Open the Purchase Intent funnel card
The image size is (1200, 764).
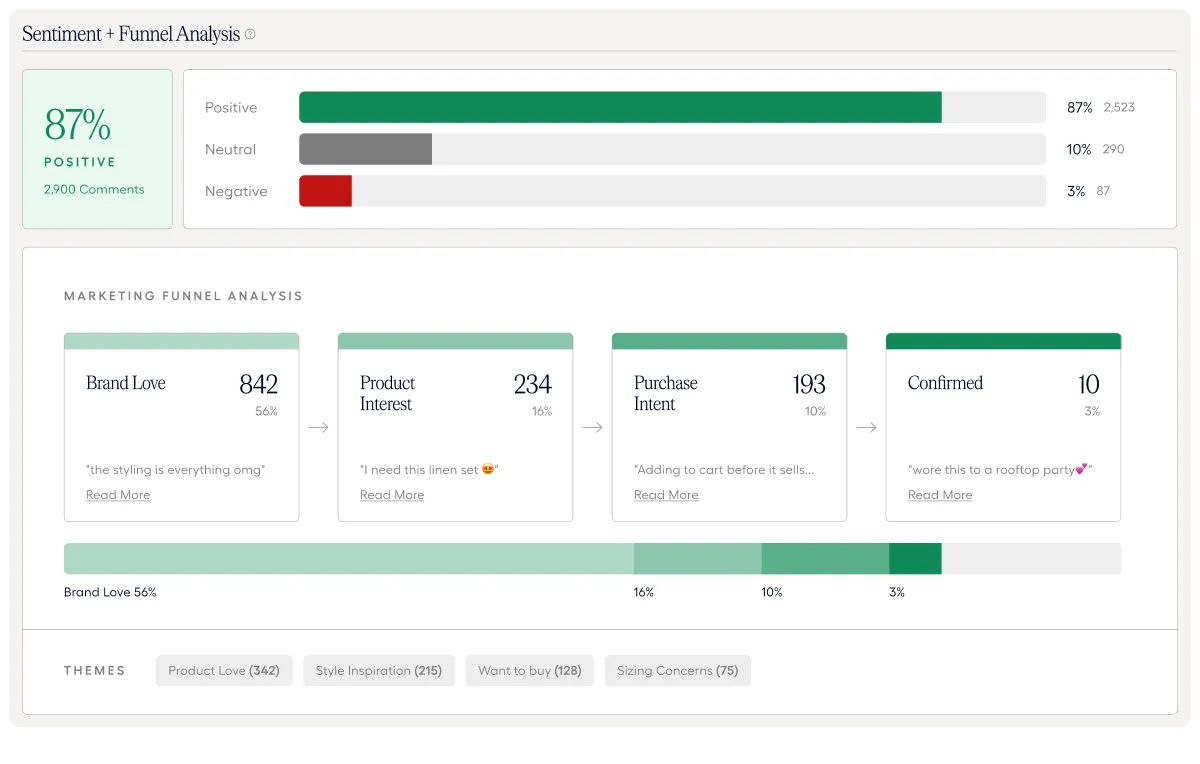pos(729,427)
